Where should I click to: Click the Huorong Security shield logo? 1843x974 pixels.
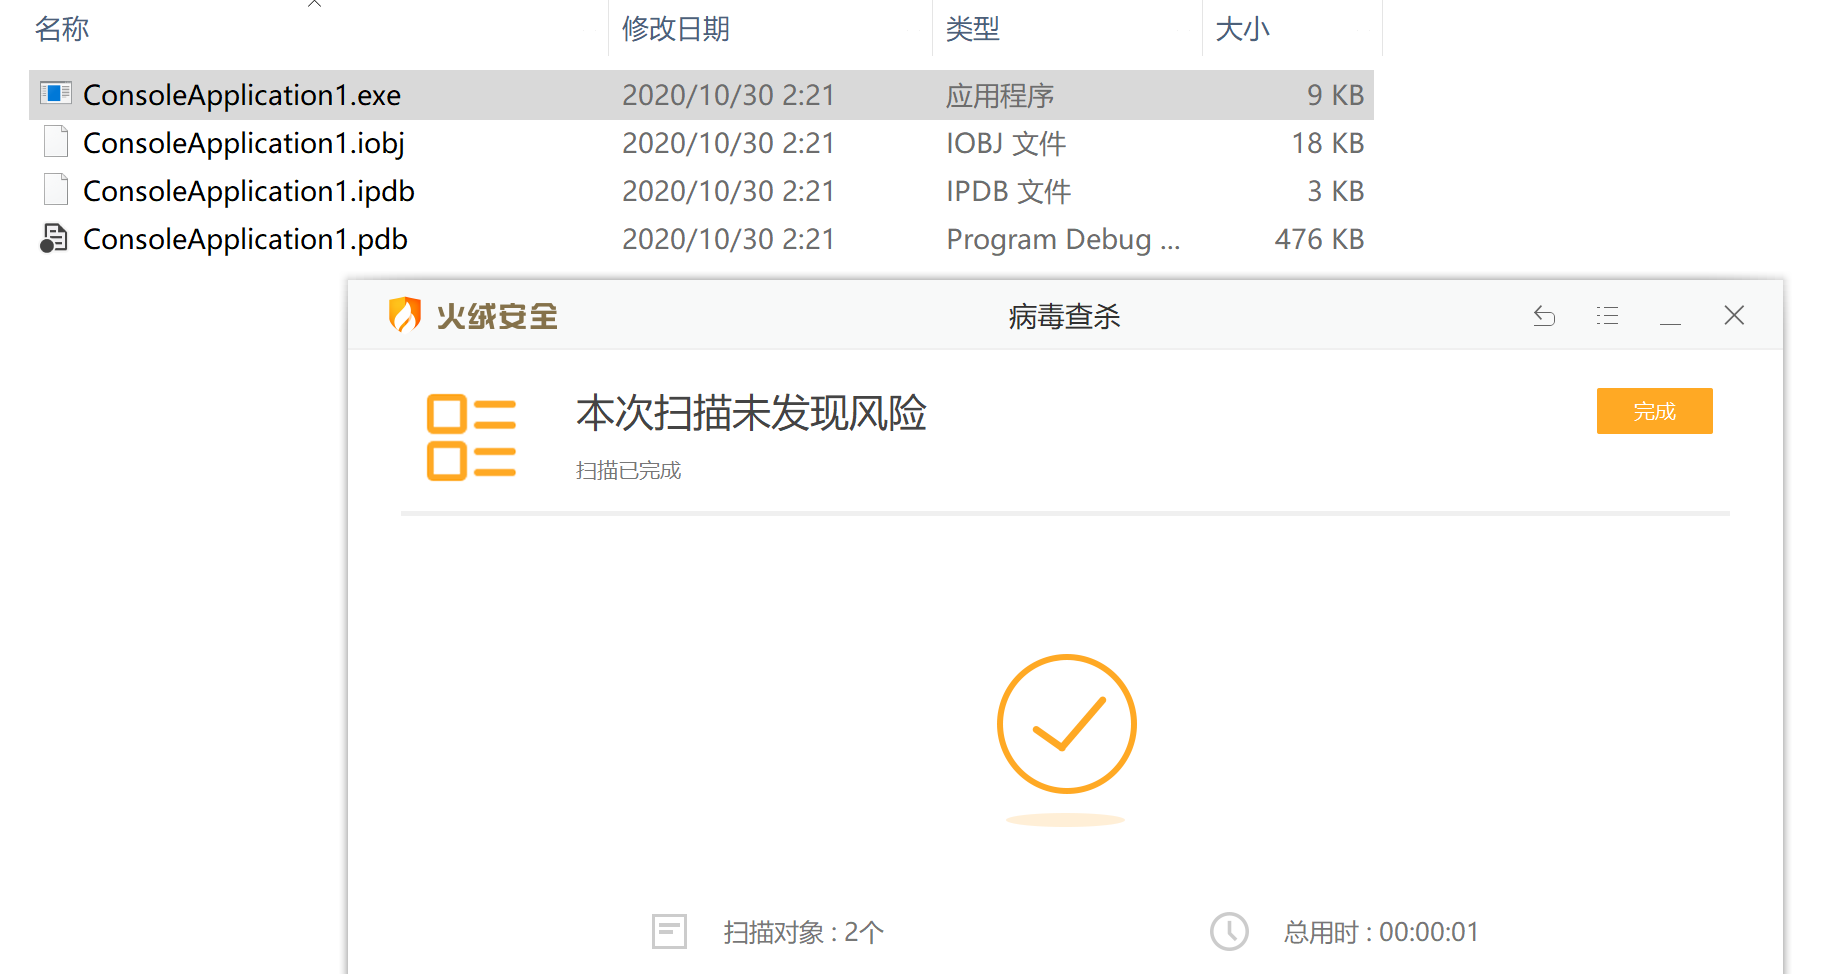pos(404,315)
